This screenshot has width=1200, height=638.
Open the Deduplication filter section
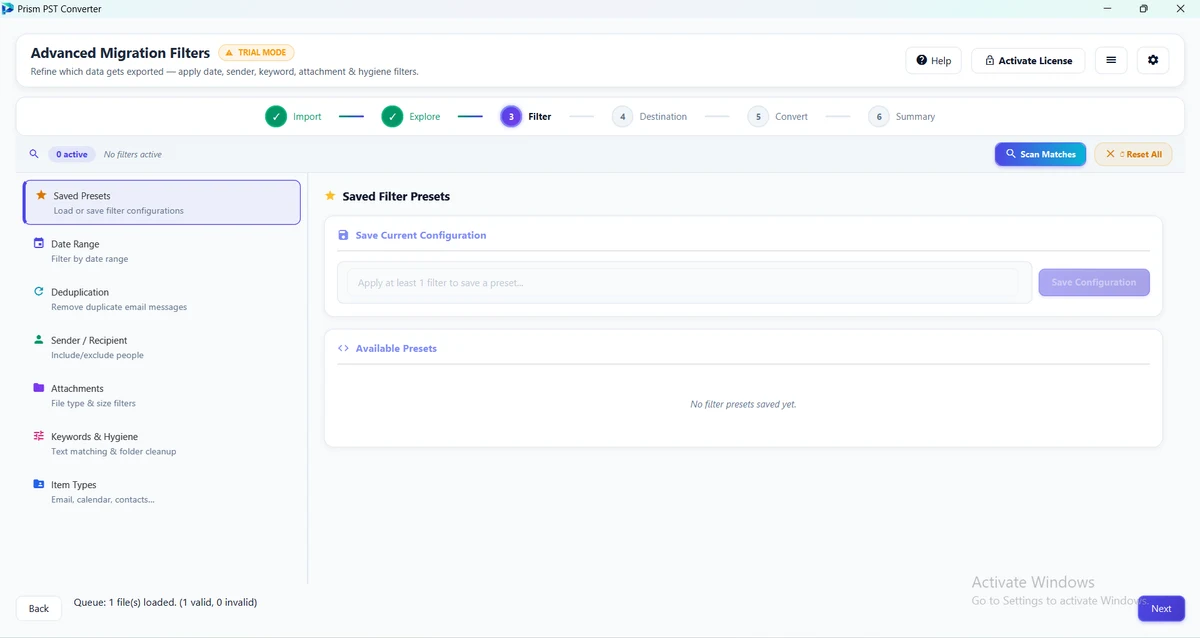point(162,299)
